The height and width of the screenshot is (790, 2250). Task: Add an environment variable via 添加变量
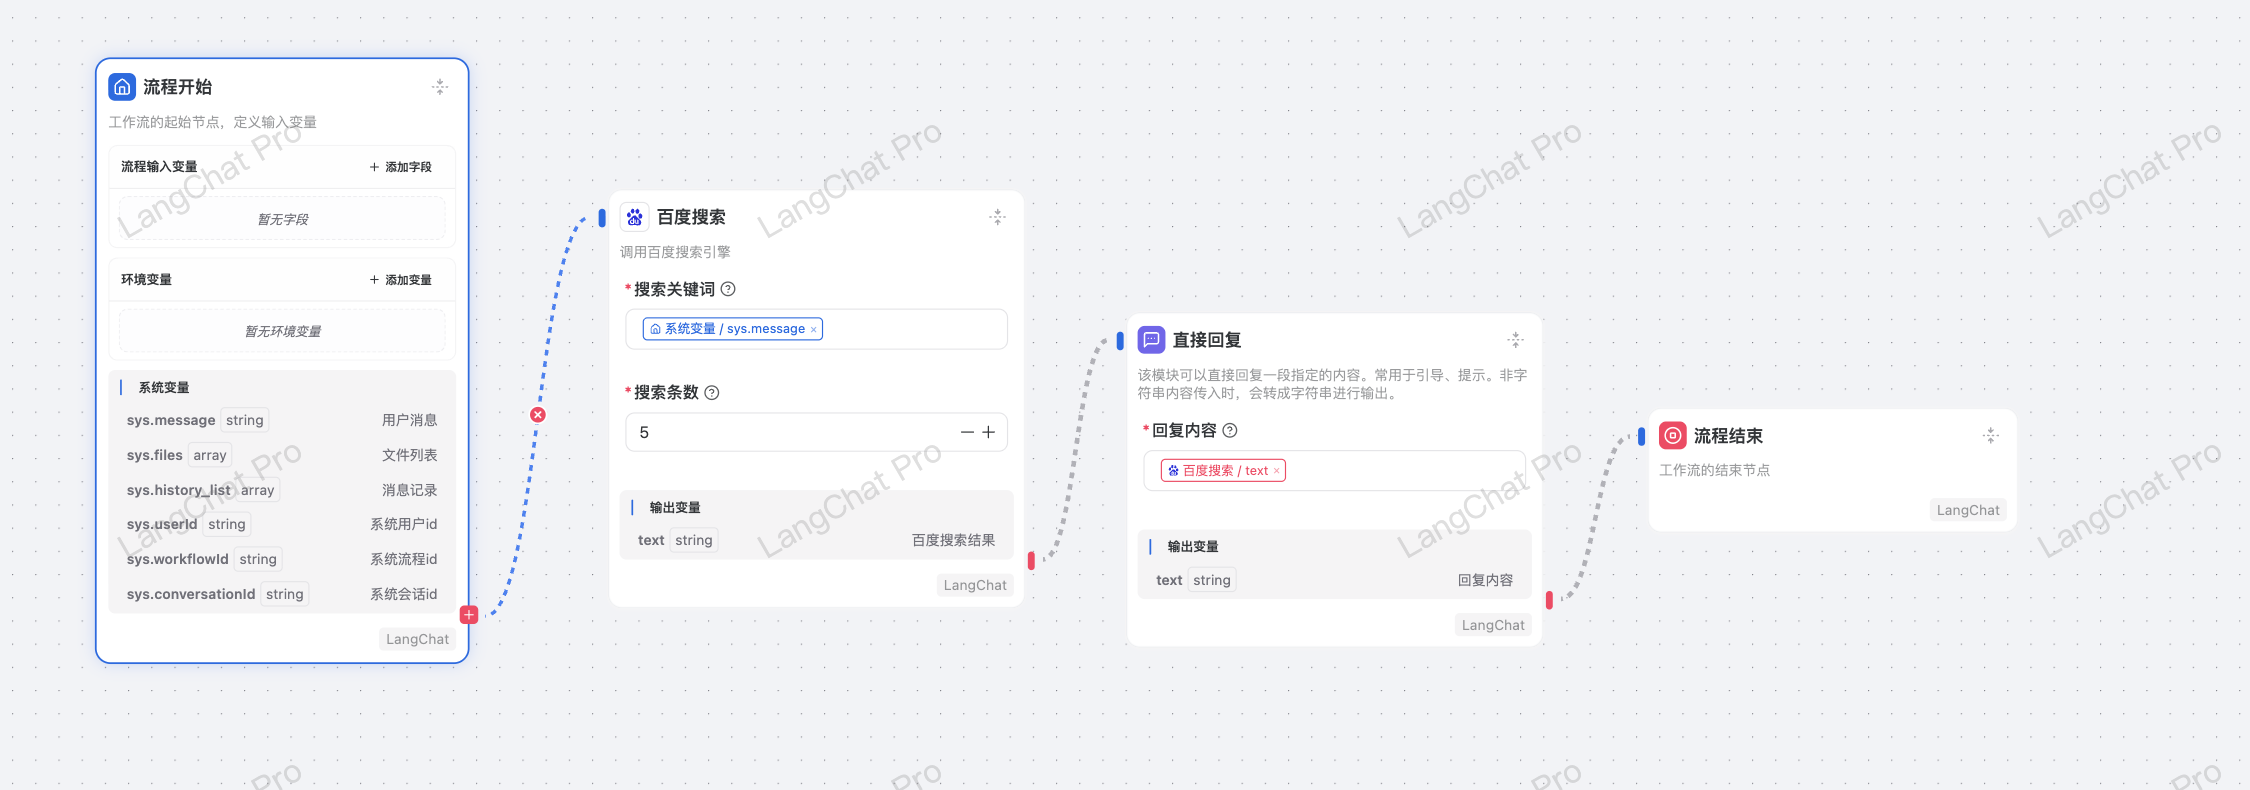click(x=401, y=280)
